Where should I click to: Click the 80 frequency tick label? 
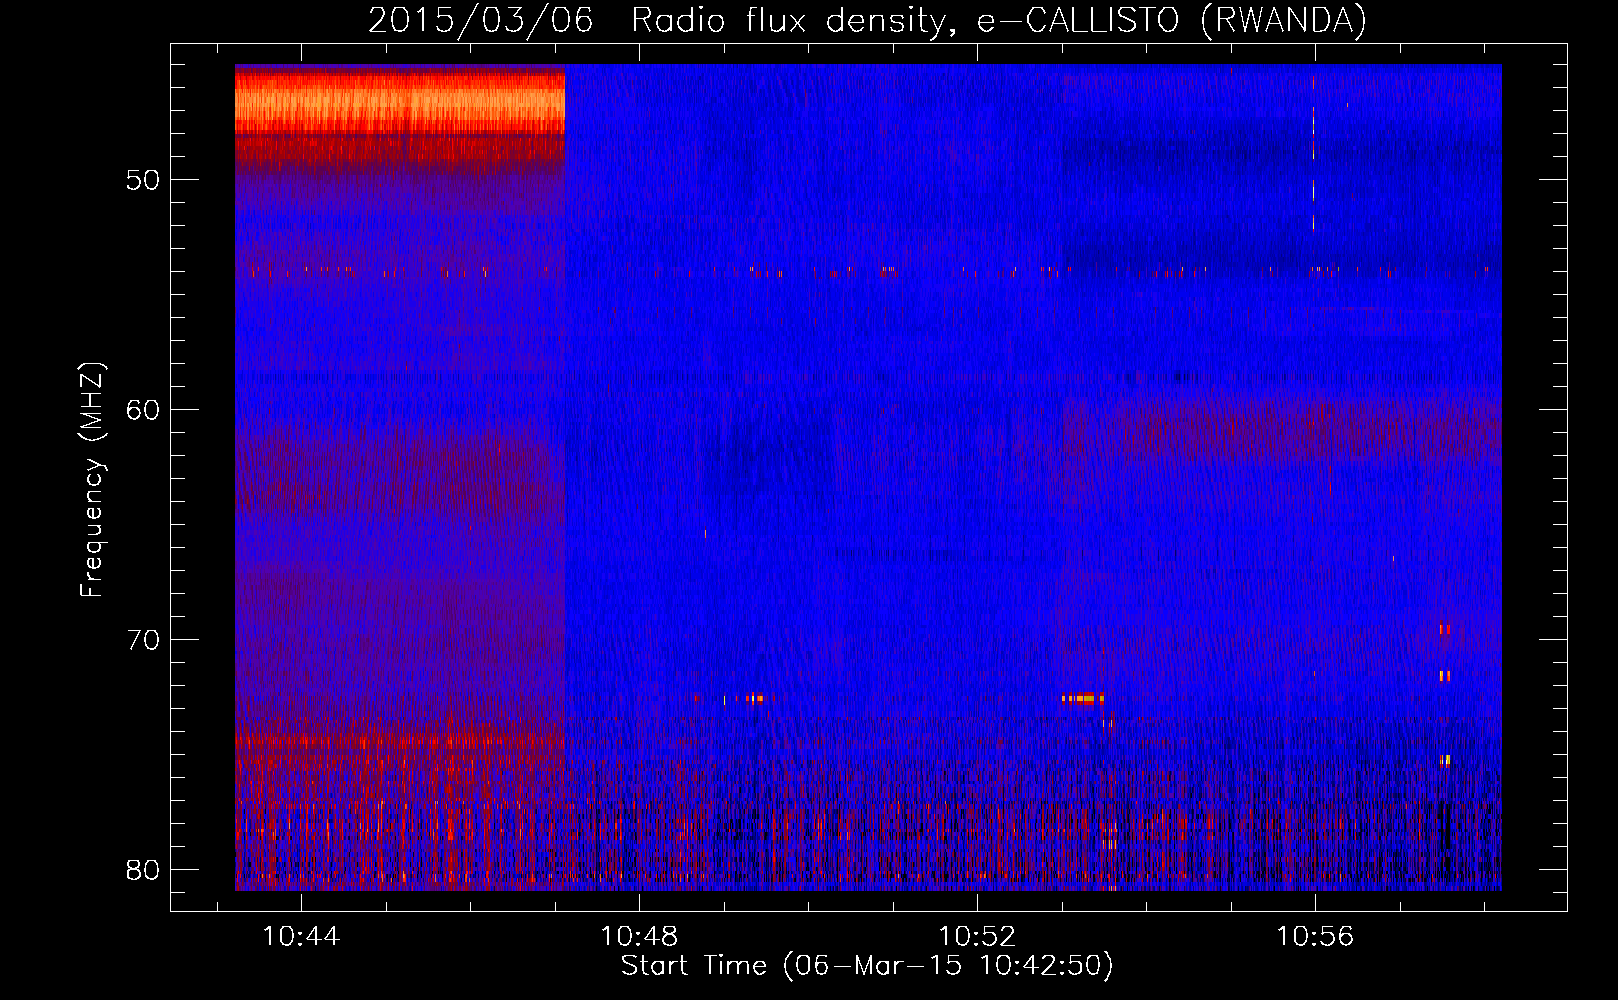click(x=143, y=870)
